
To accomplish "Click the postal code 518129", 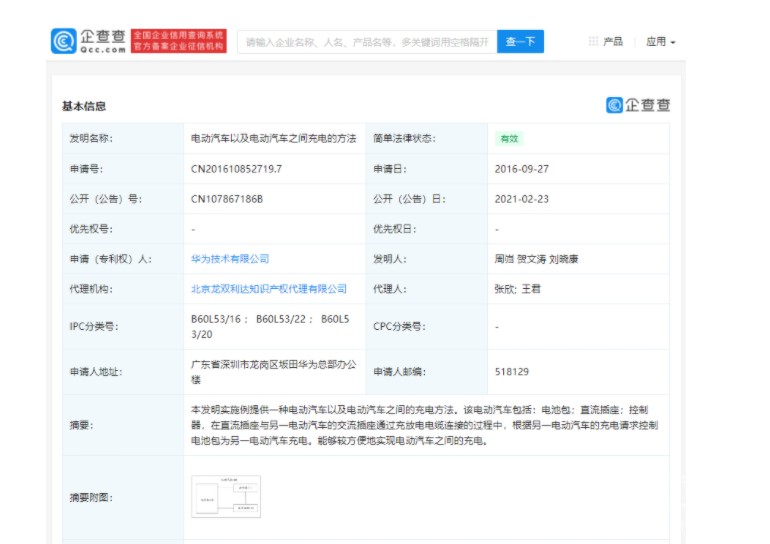I will (512, 372).
